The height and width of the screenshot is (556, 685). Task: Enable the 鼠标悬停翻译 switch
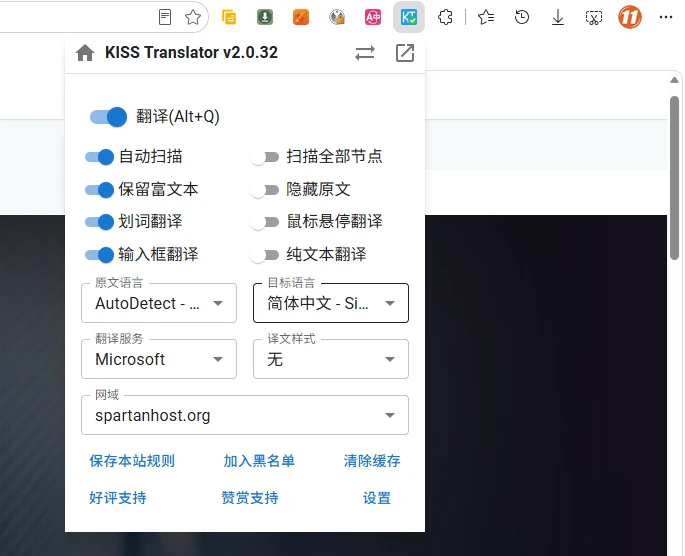265,222
